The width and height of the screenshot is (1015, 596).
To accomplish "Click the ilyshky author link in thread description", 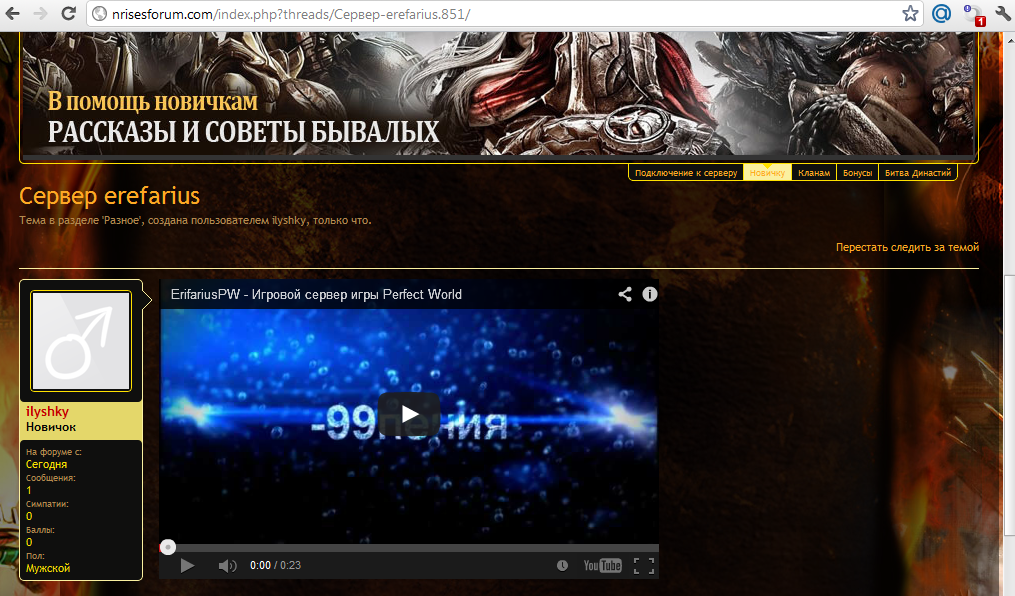I will pyautogui.click(x=289, y=221).
